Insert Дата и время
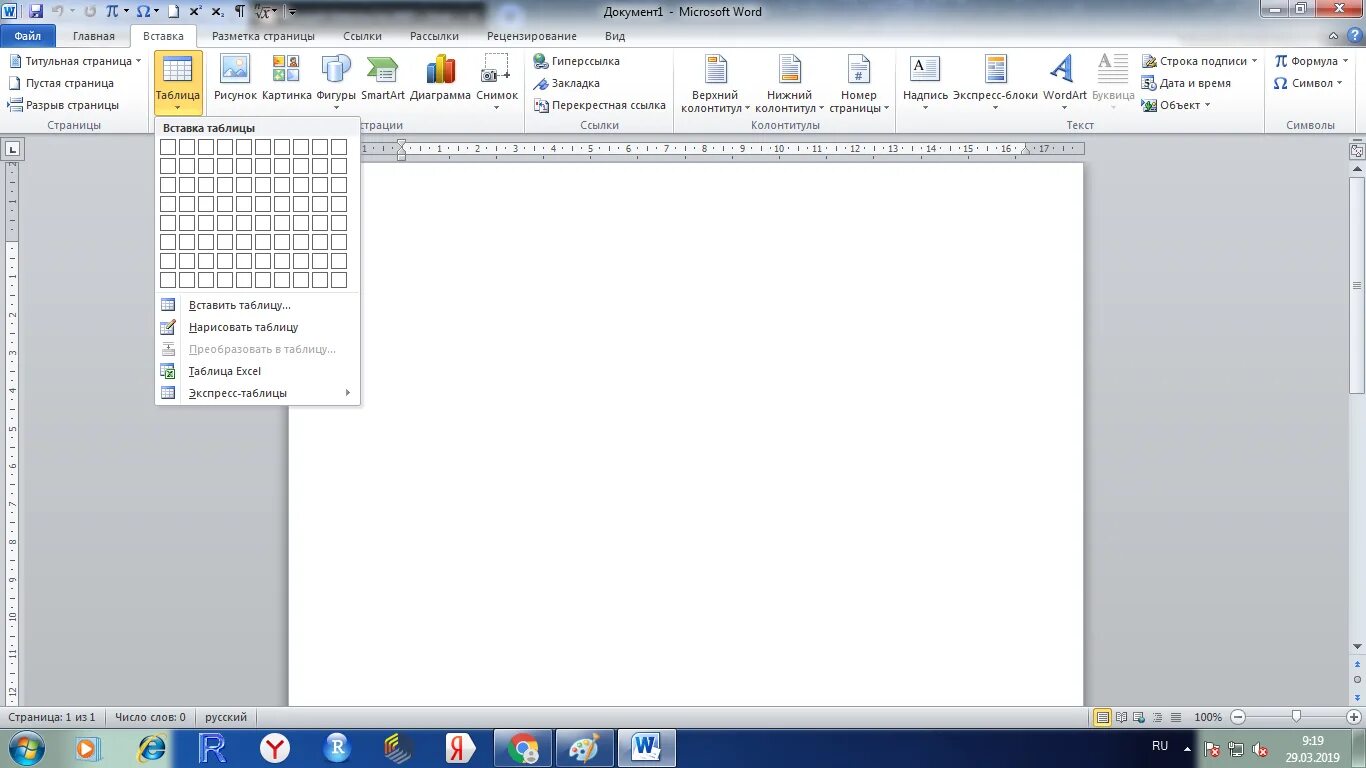Screen dimensions: 1366x768 pos(1187,83)
